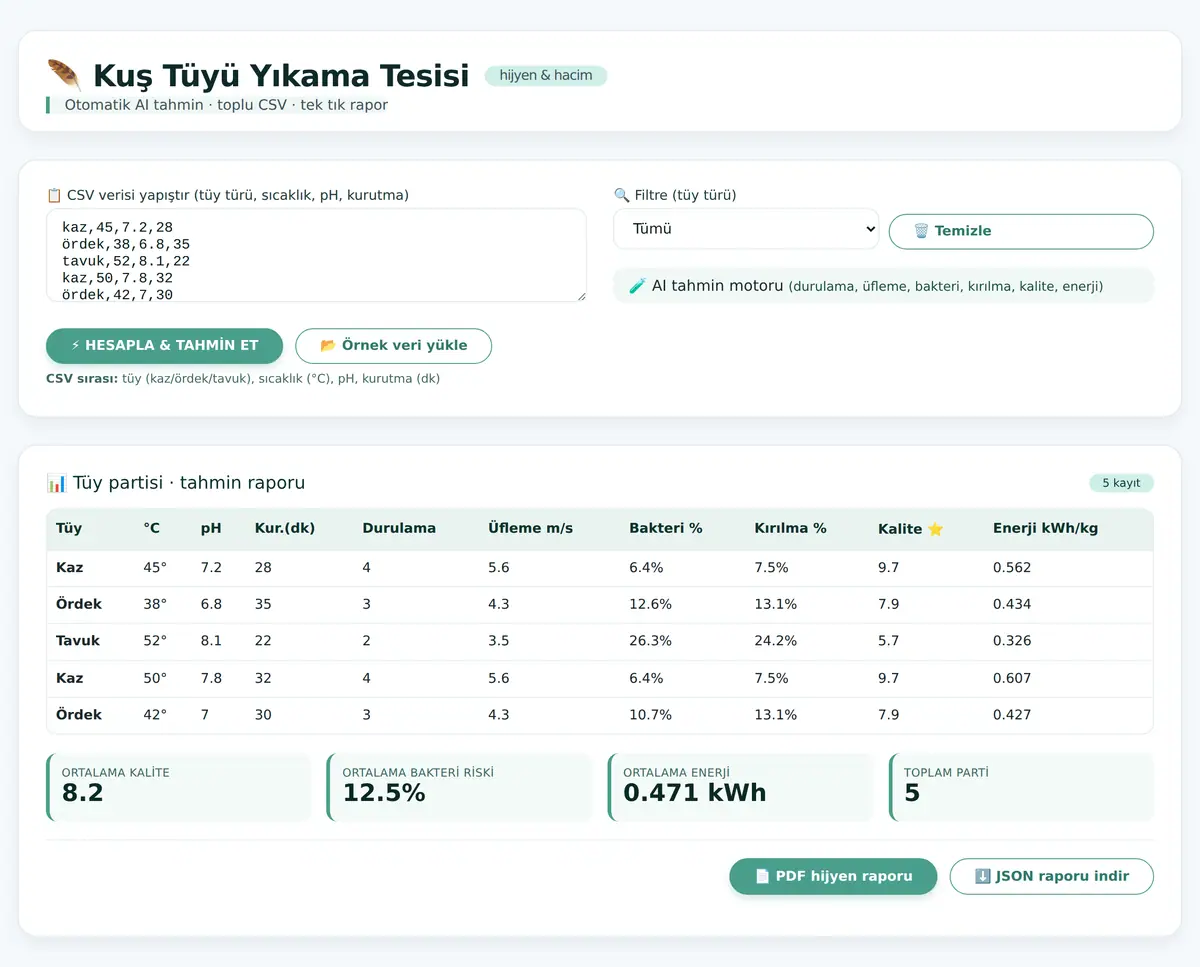Clear the data using Temizle
This screenshot has height=967, width=1200.
(x=1021, y=231)
